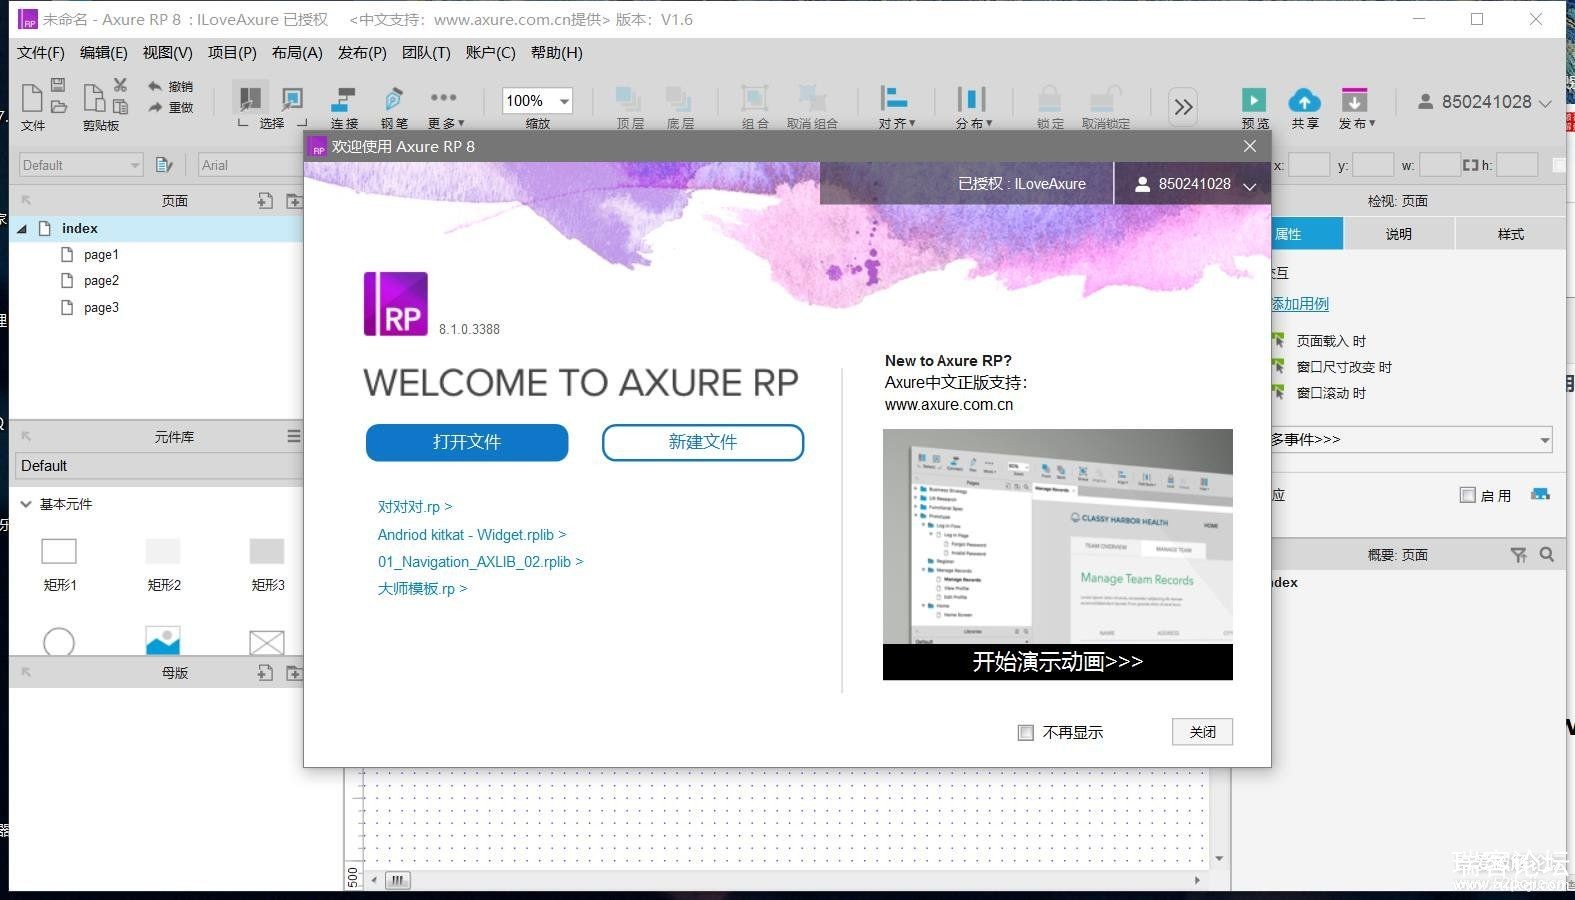Viewport: 1575px width, 900px height.
Task: Select page2 in the pages tree
Action: 101,281
